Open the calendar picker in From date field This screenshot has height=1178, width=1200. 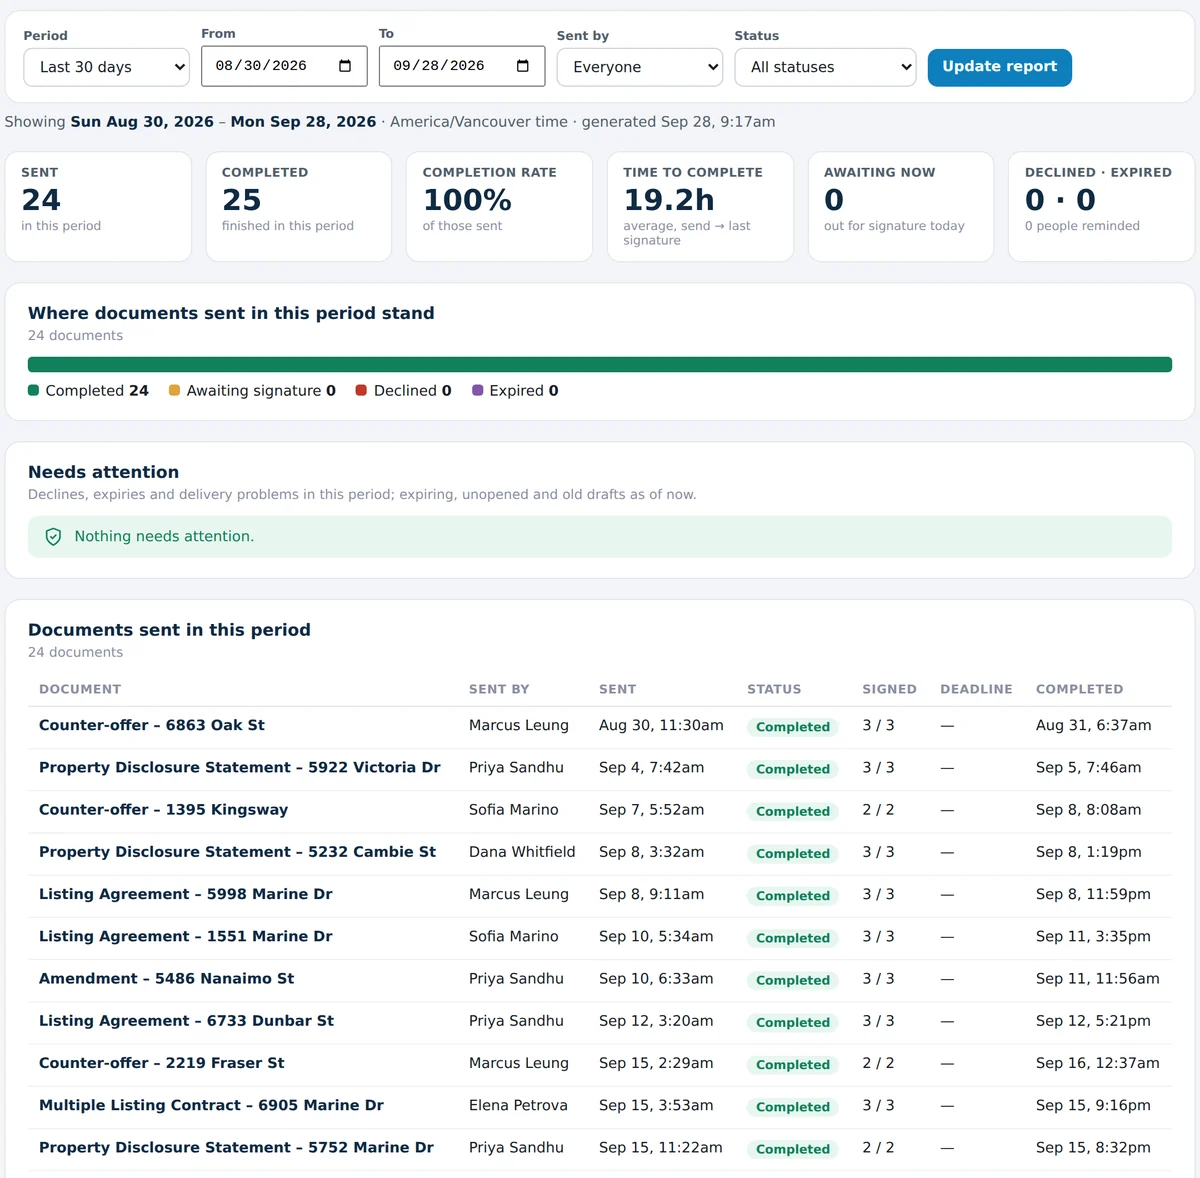click(x=345, y=66)
